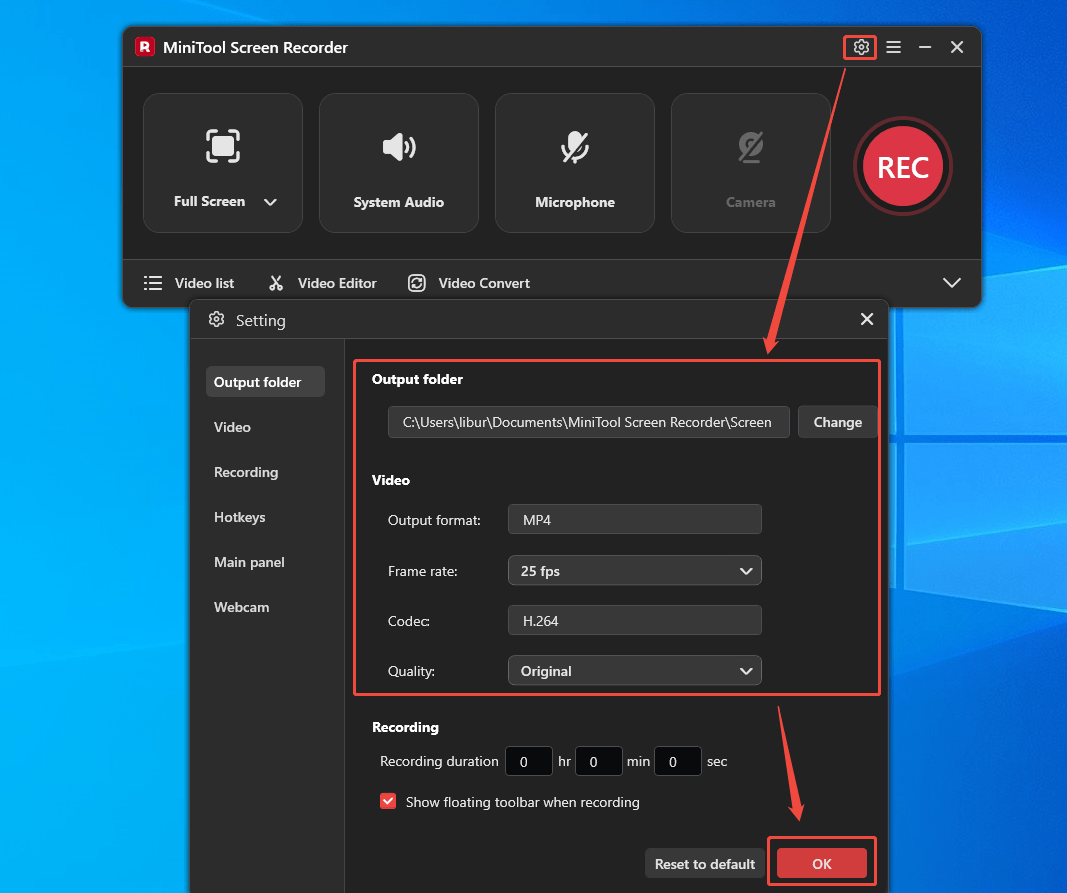
Task: Select the Webcam settings section
Action: pyautogui.click(x=241, y=607)
